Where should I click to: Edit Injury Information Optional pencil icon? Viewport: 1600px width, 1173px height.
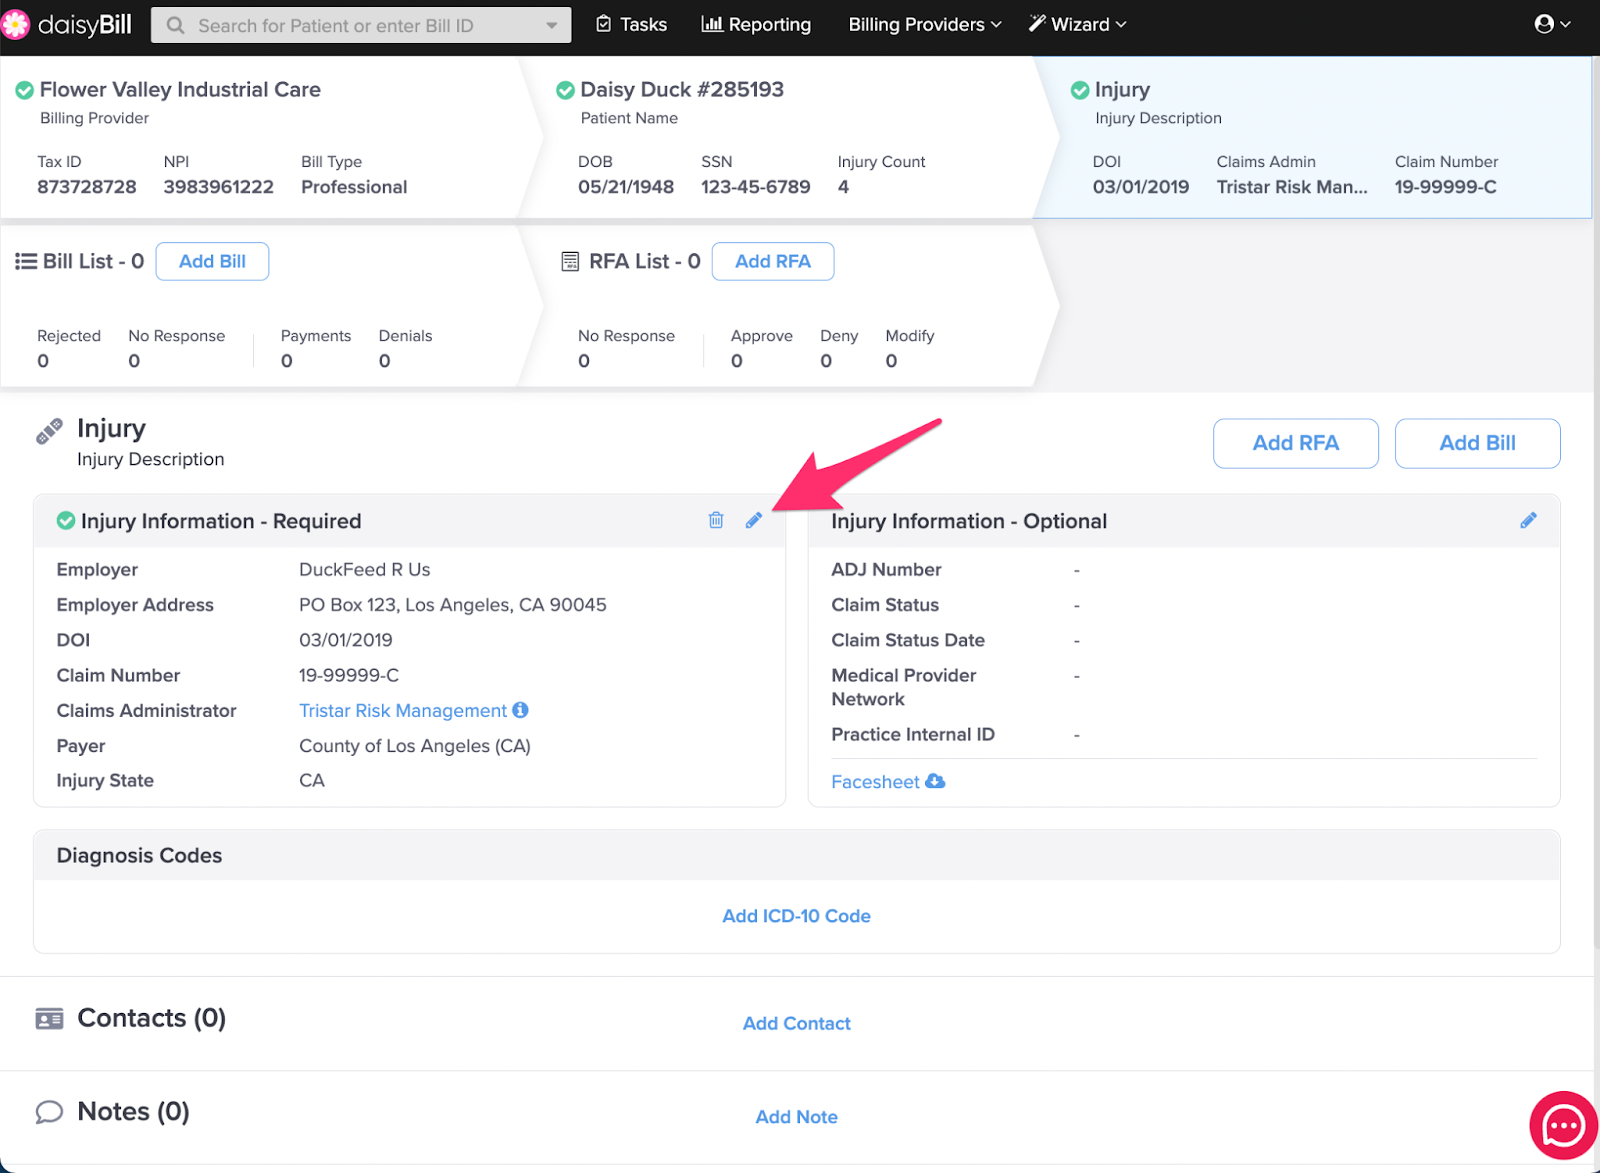click(1528, 520)
